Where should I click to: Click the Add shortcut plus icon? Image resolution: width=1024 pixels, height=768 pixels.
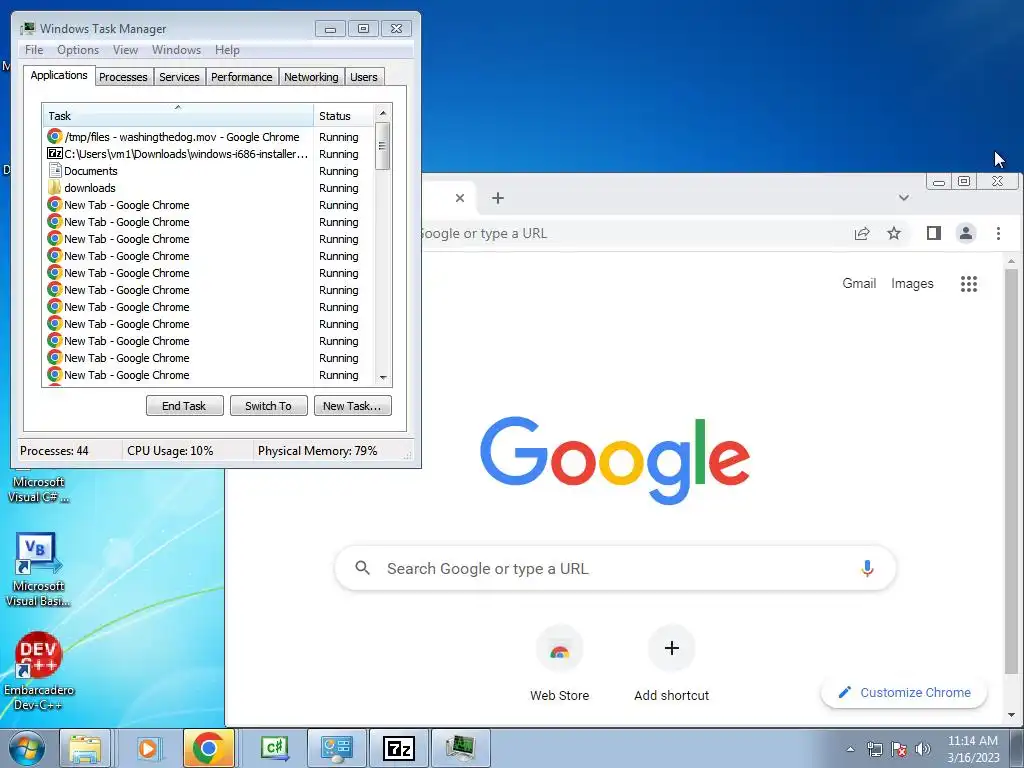[x=671, y=648]
